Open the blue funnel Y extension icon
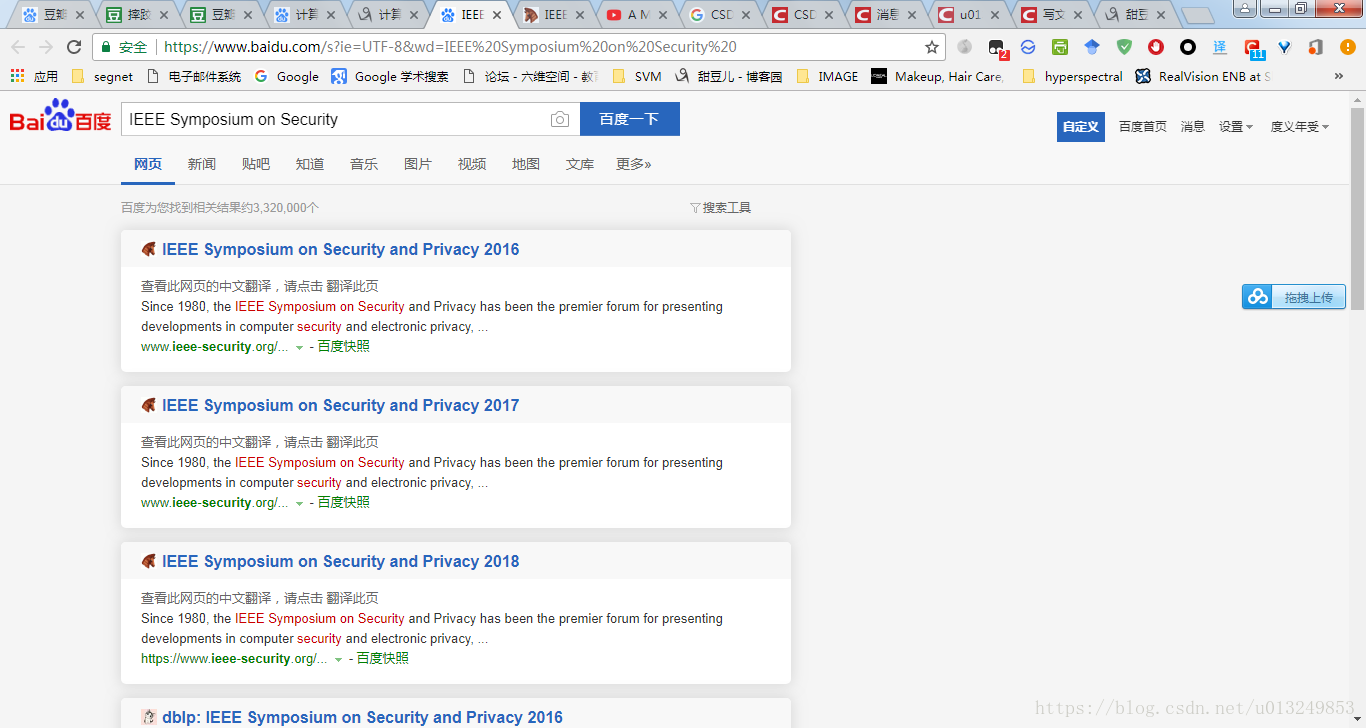 pyautogui.click(x=1284, y=47)
